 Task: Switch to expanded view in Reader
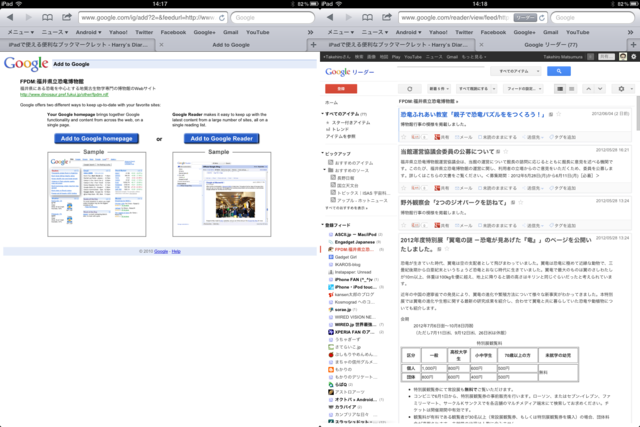(560, 89)
